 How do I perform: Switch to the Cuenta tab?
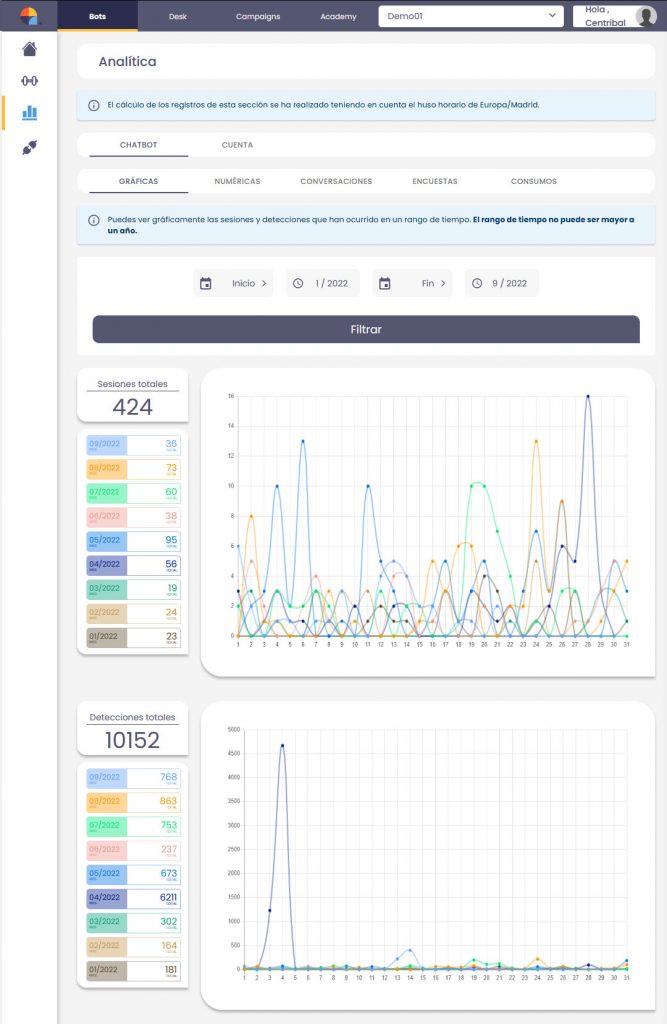(x=237, y=145)
